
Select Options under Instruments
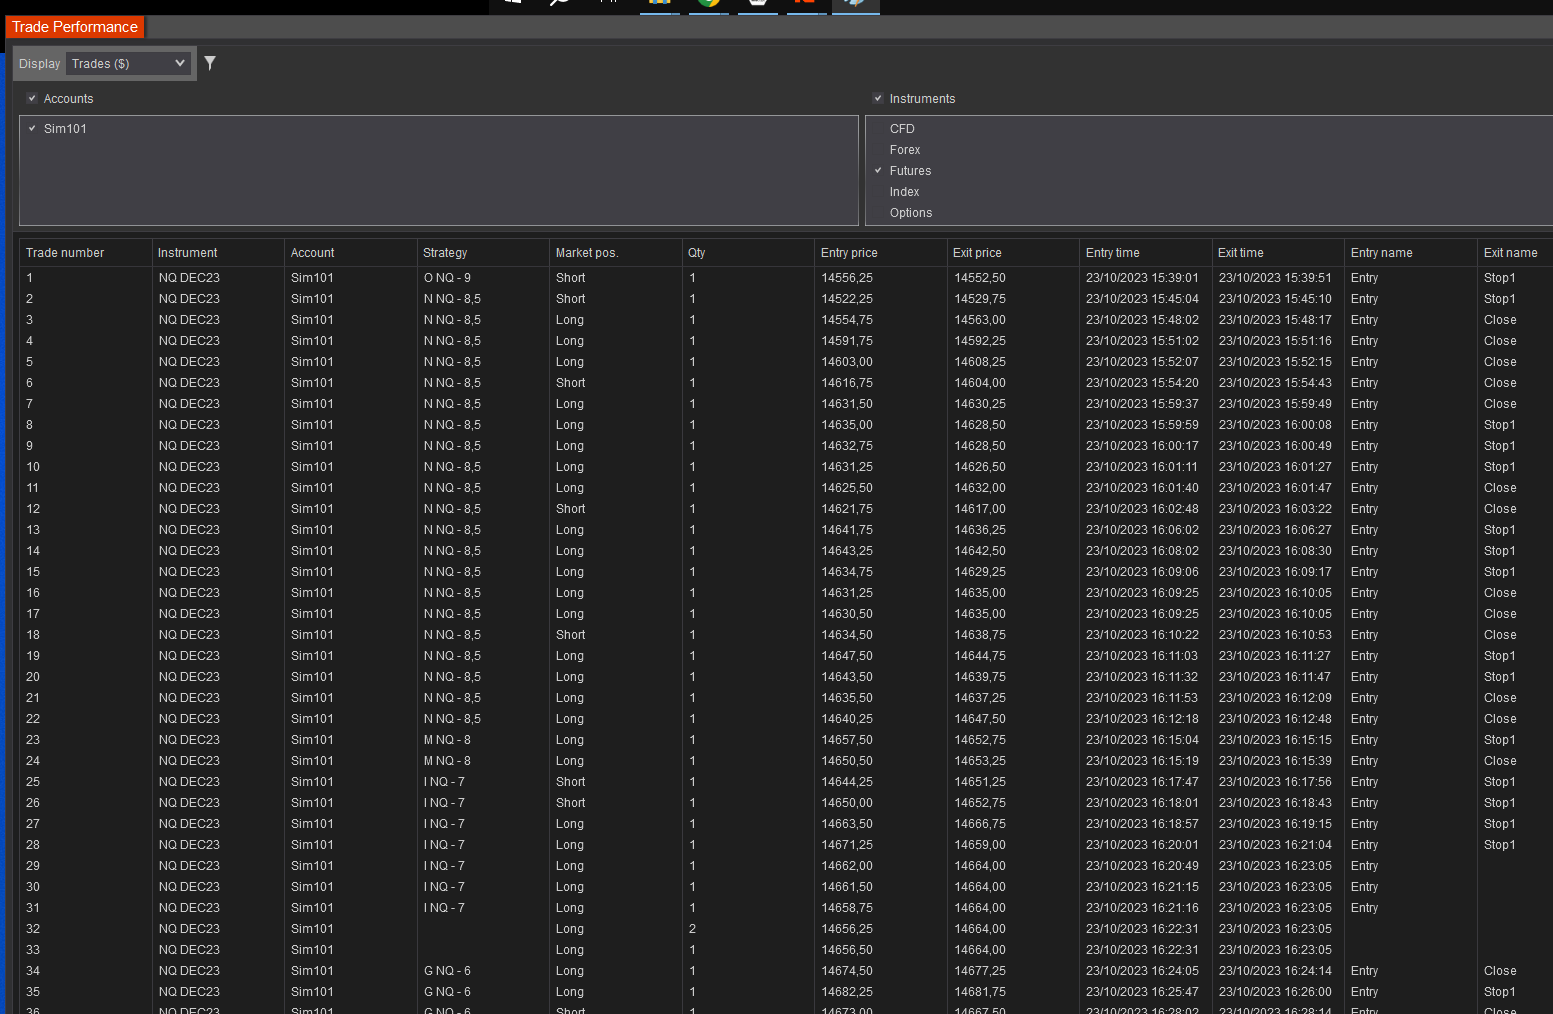(877, 212)
